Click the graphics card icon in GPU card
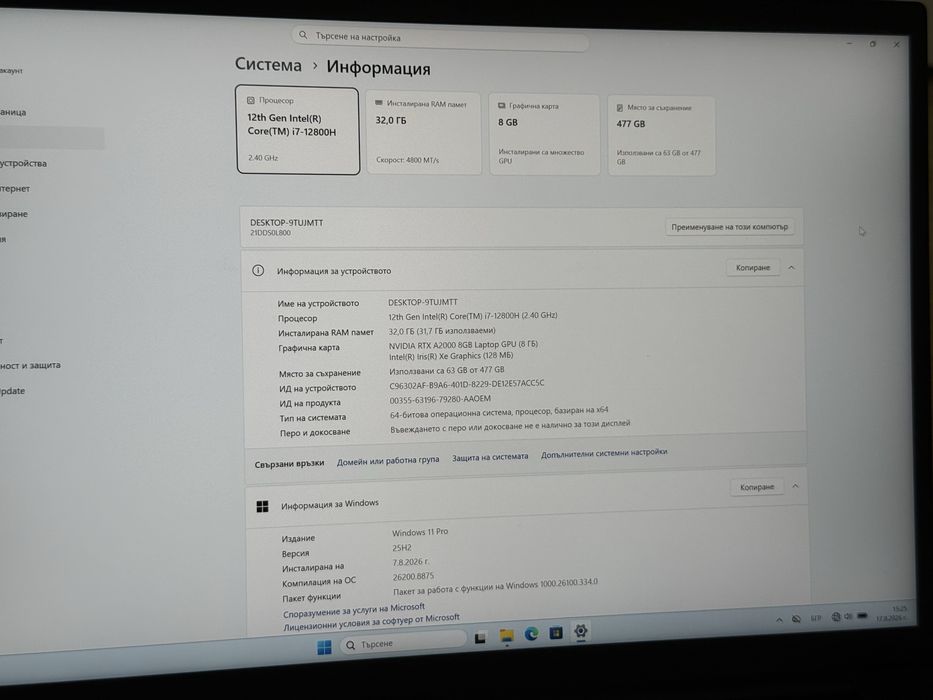The width and height of the screenshot is (933, 700). 502,105
